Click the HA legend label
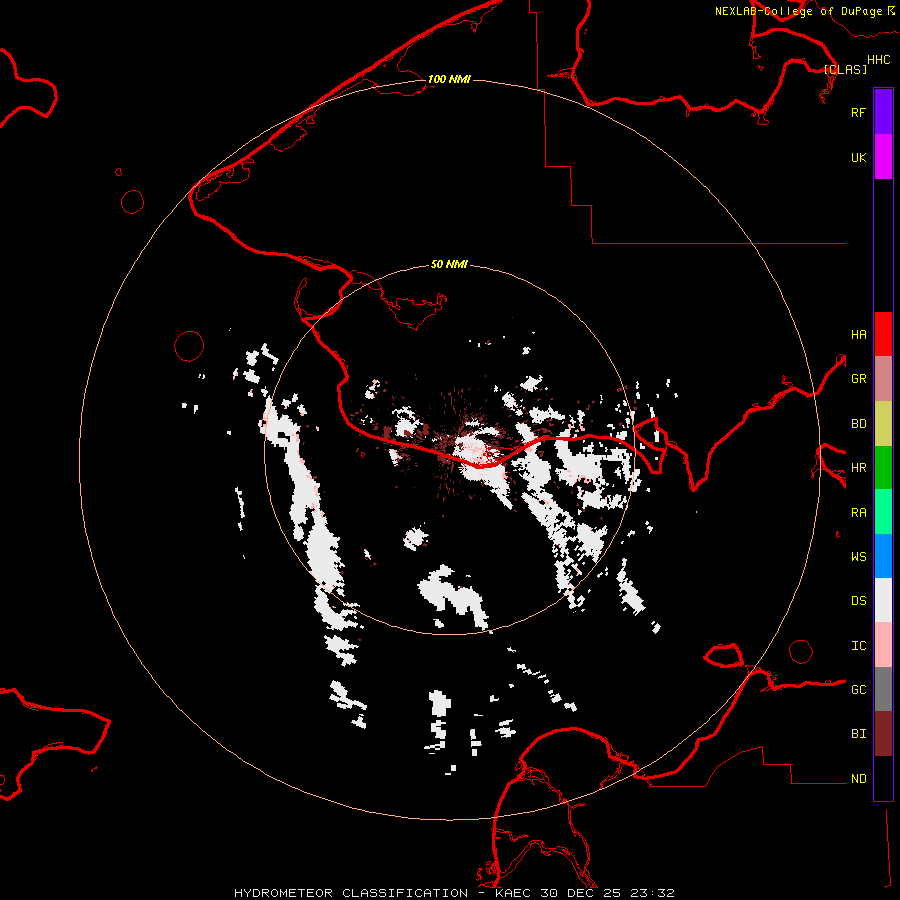This screenshot has width=900, height=900. point(858,335)
